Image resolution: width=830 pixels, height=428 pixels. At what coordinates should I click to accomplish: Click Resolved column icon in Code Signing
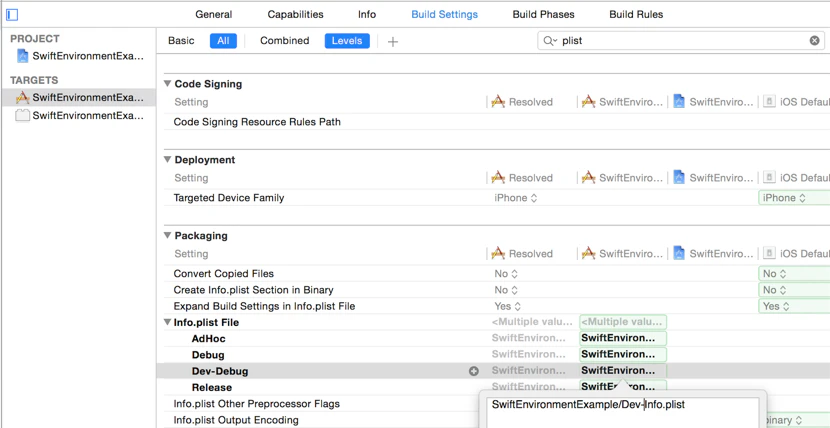tap(498, 102)
